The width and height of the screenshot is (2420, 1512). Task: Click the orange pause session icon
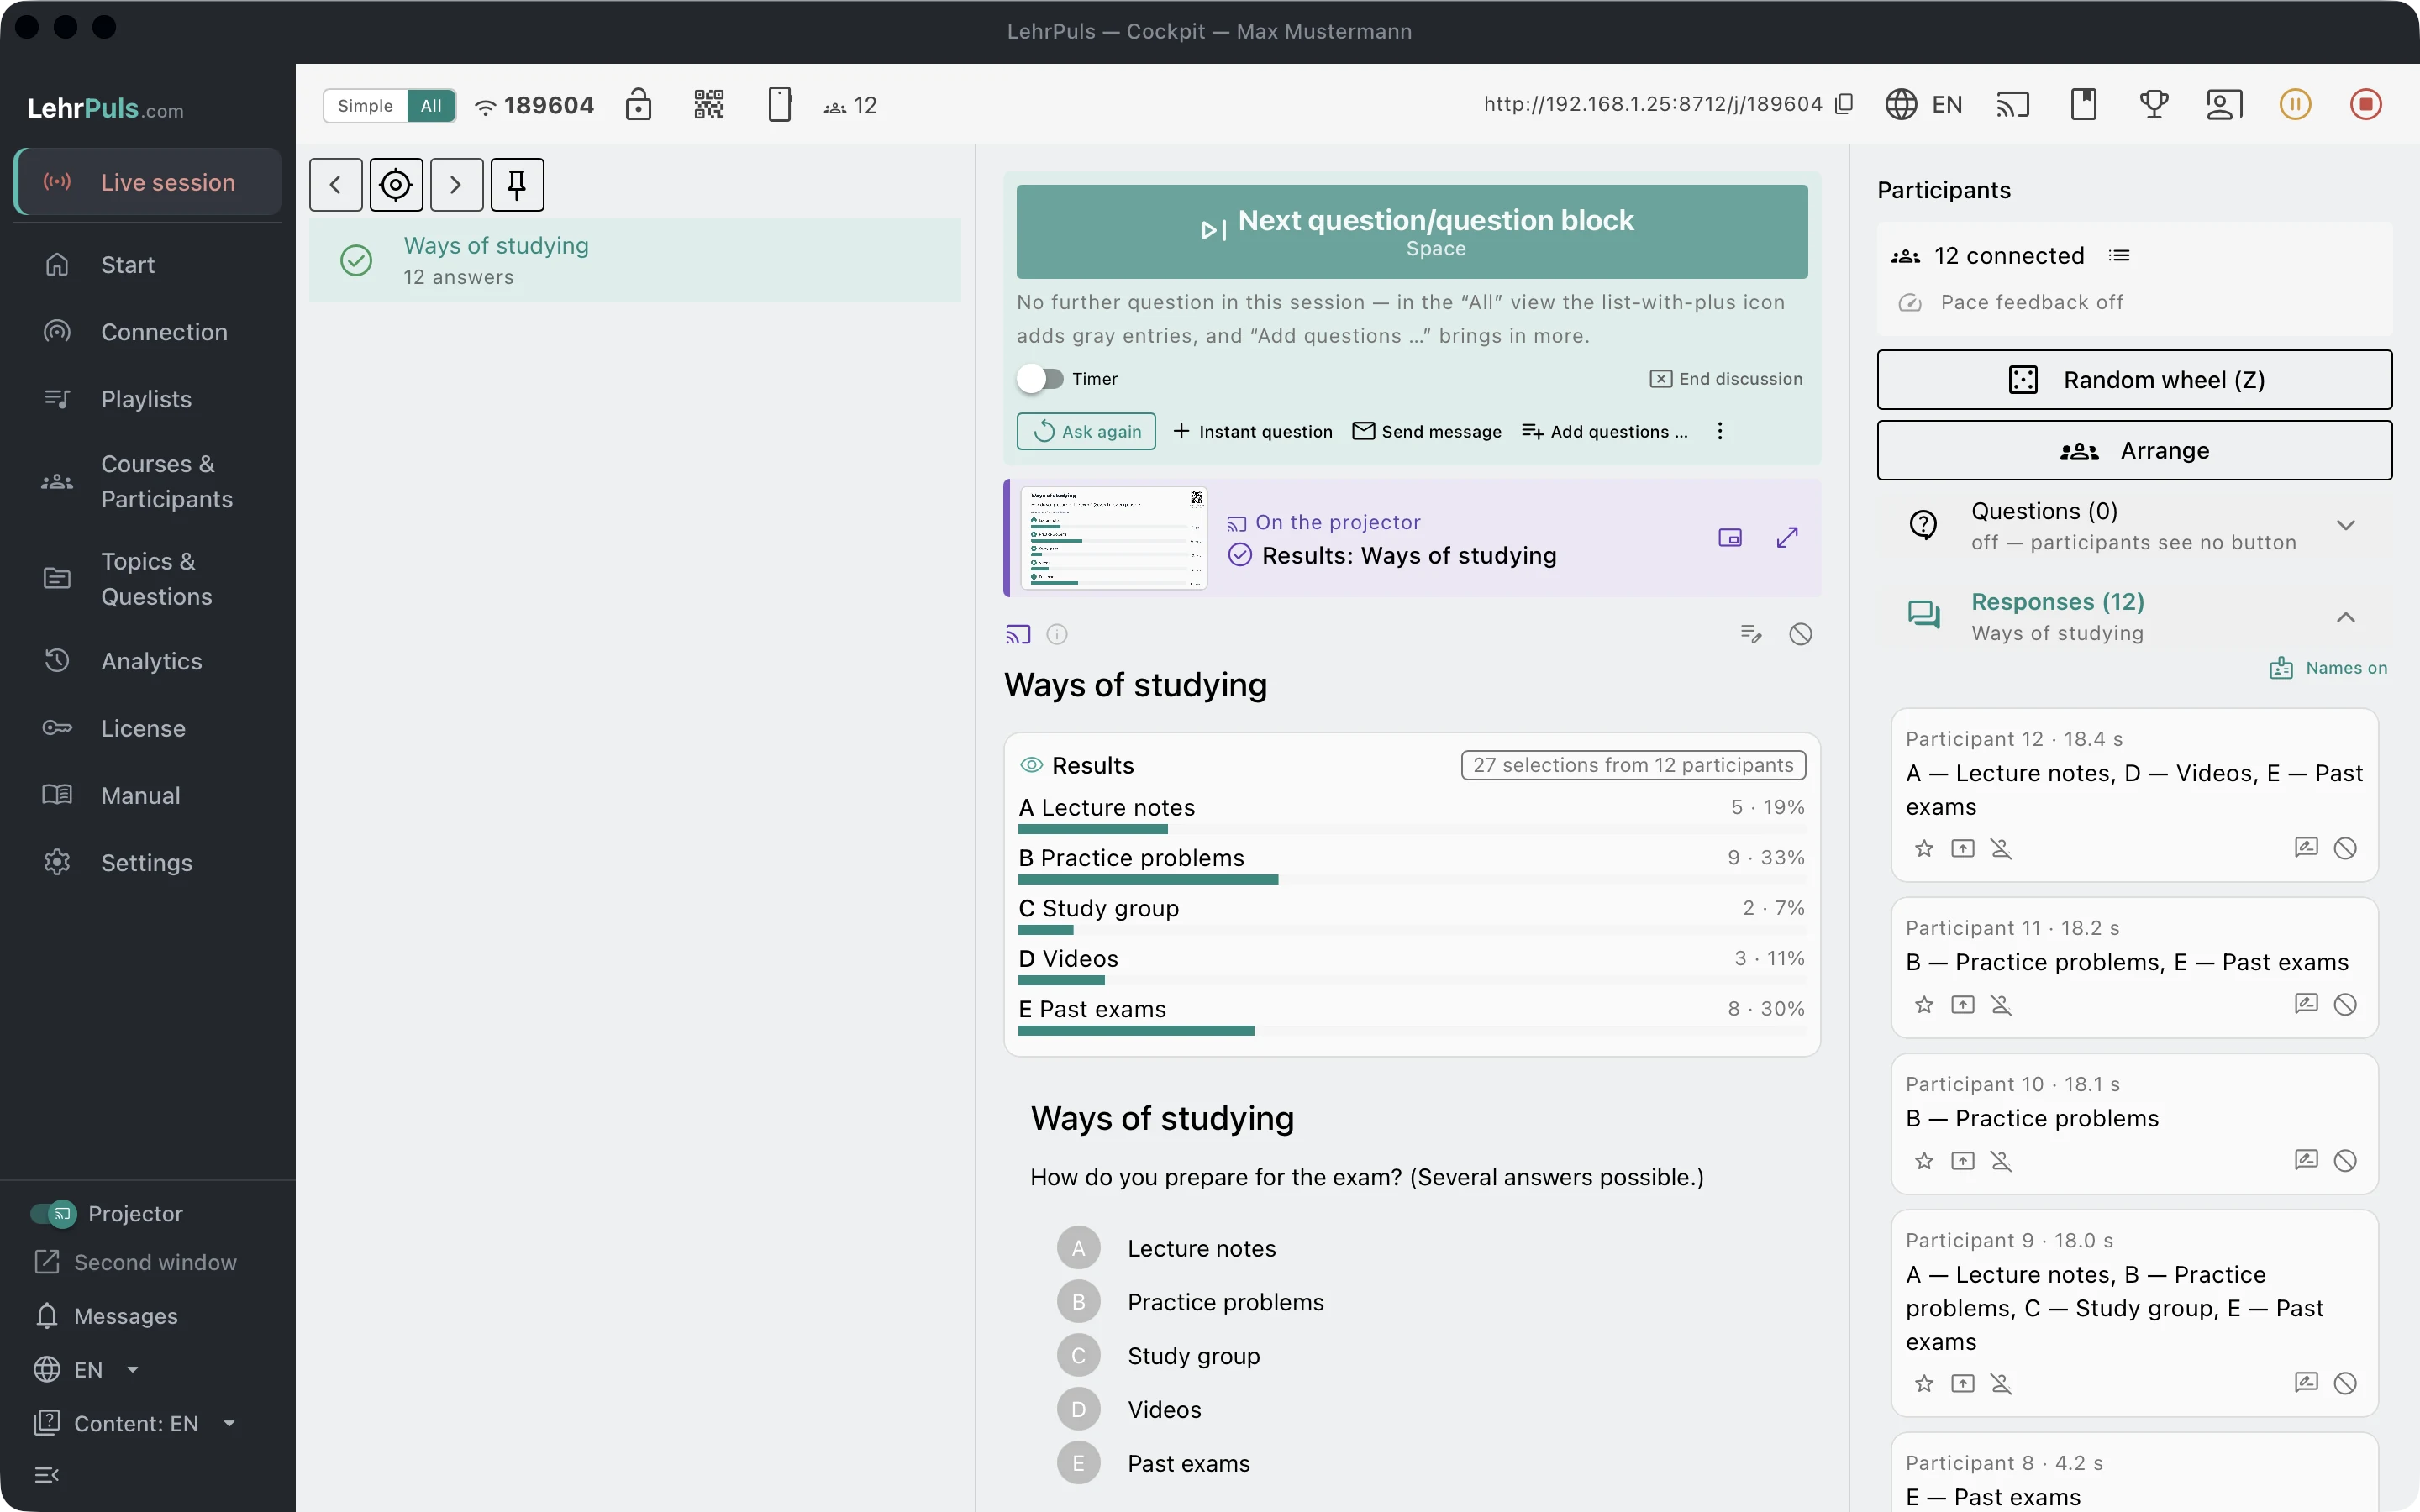(x=2295, y=104)
